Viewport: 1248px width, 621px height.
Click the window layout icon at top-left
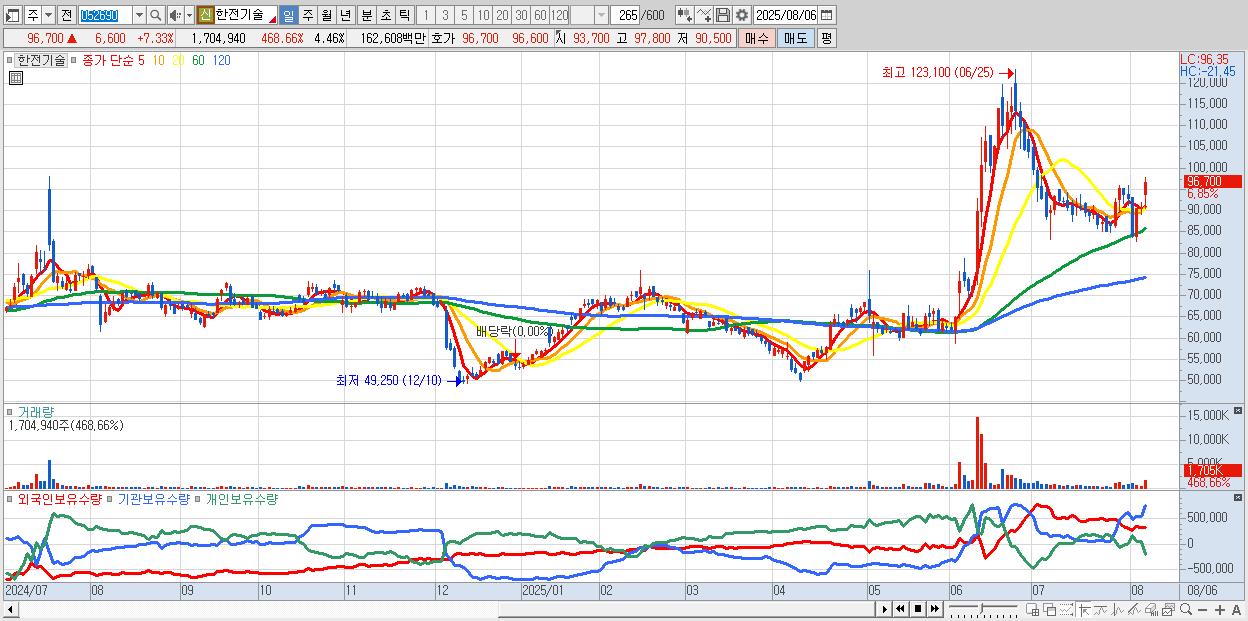[12, 15]
